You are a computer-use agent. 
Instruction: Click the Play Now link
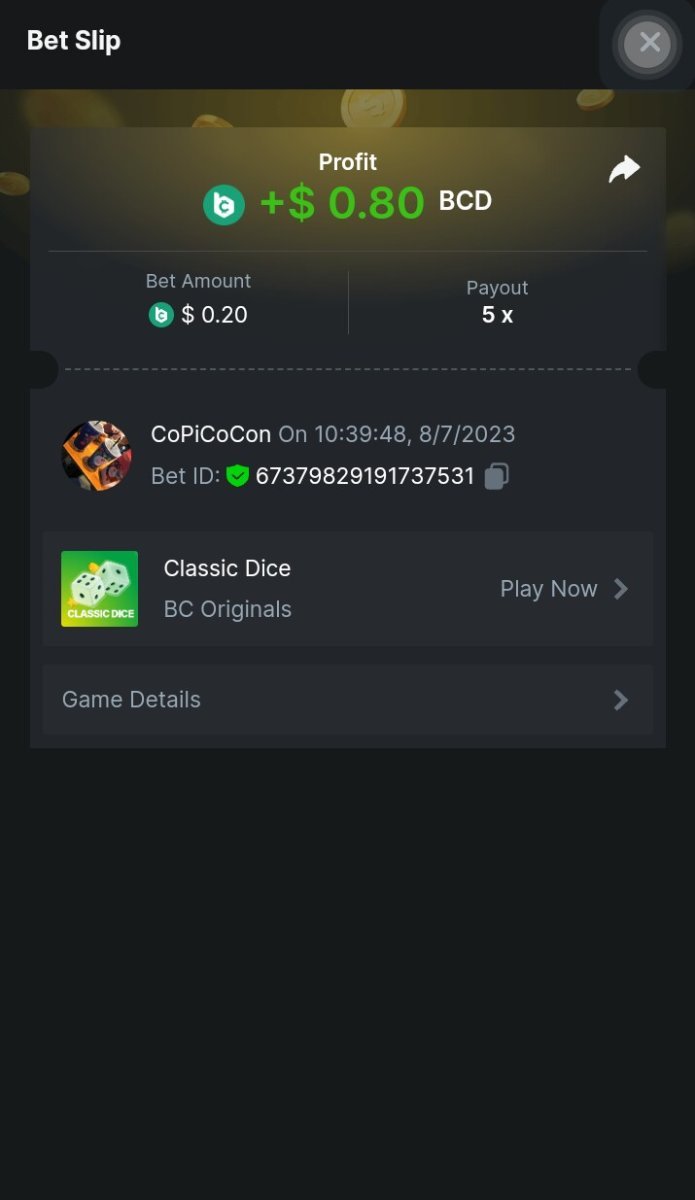549,589
